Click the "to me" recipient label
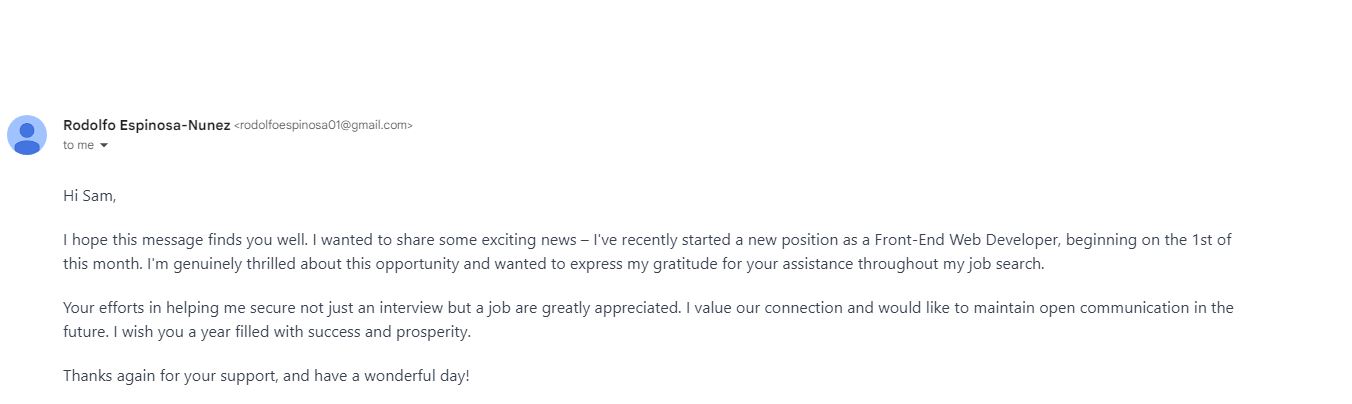The width and height of the screenshot is (1352, 404). coord(78,145)
